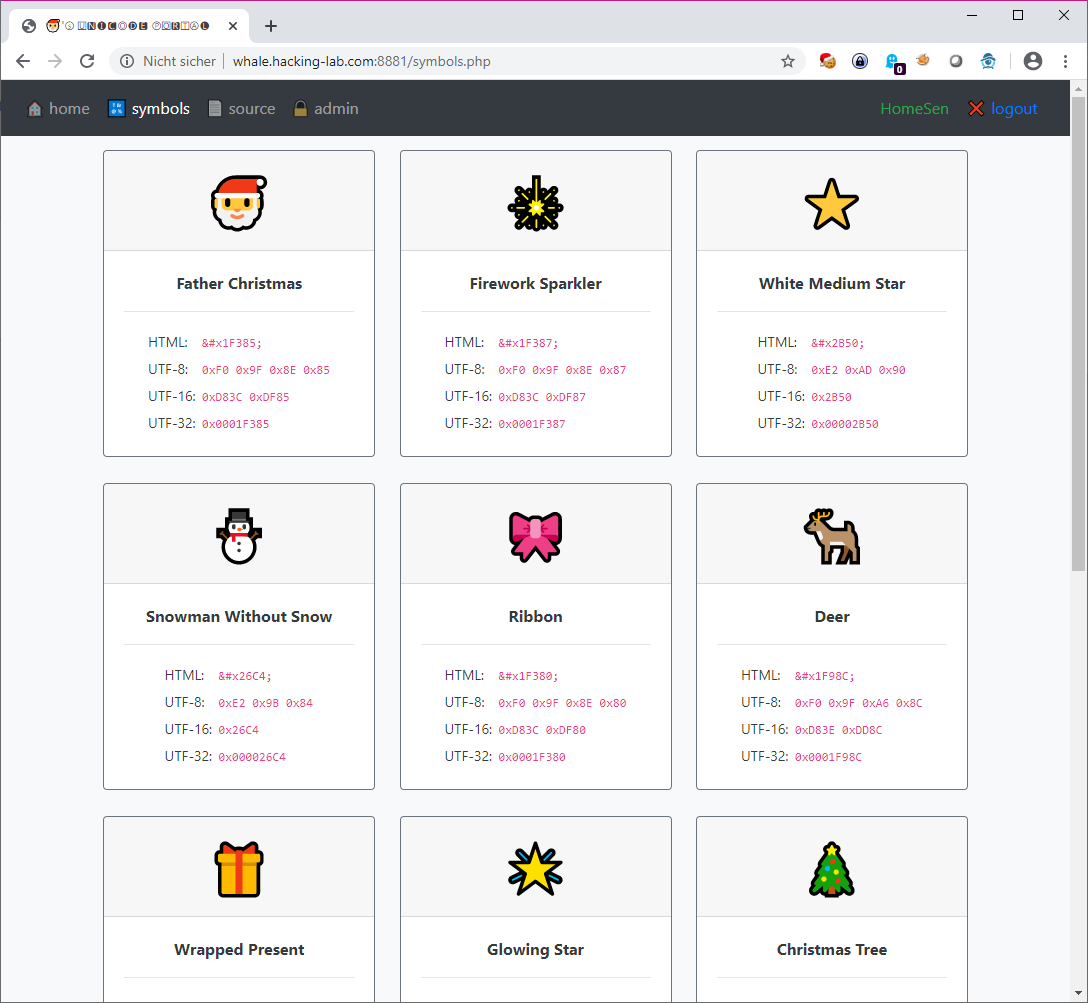Click the padlock icon beside admin
Viewport: 1088px width, 1003px height.
pos(300,109)
